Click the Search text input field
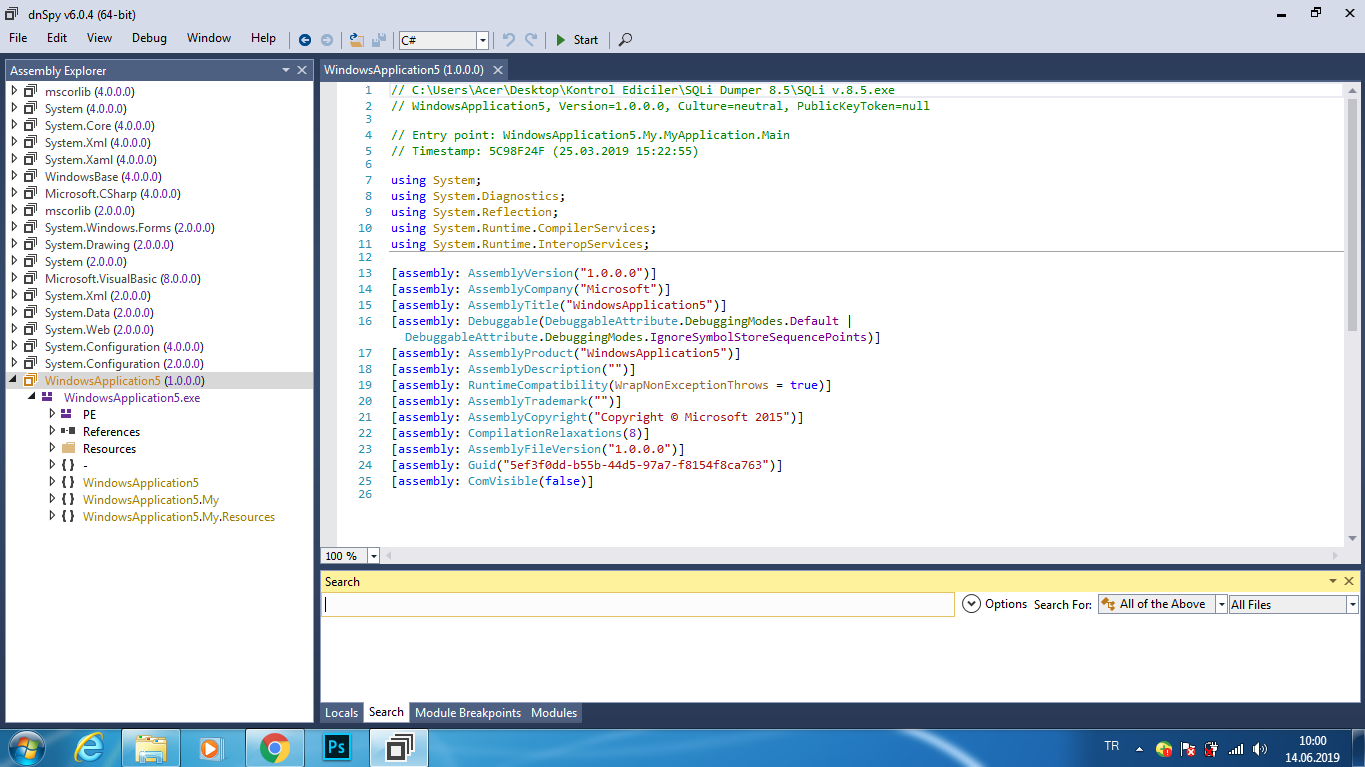1365x767 pixels. point(637,604)
